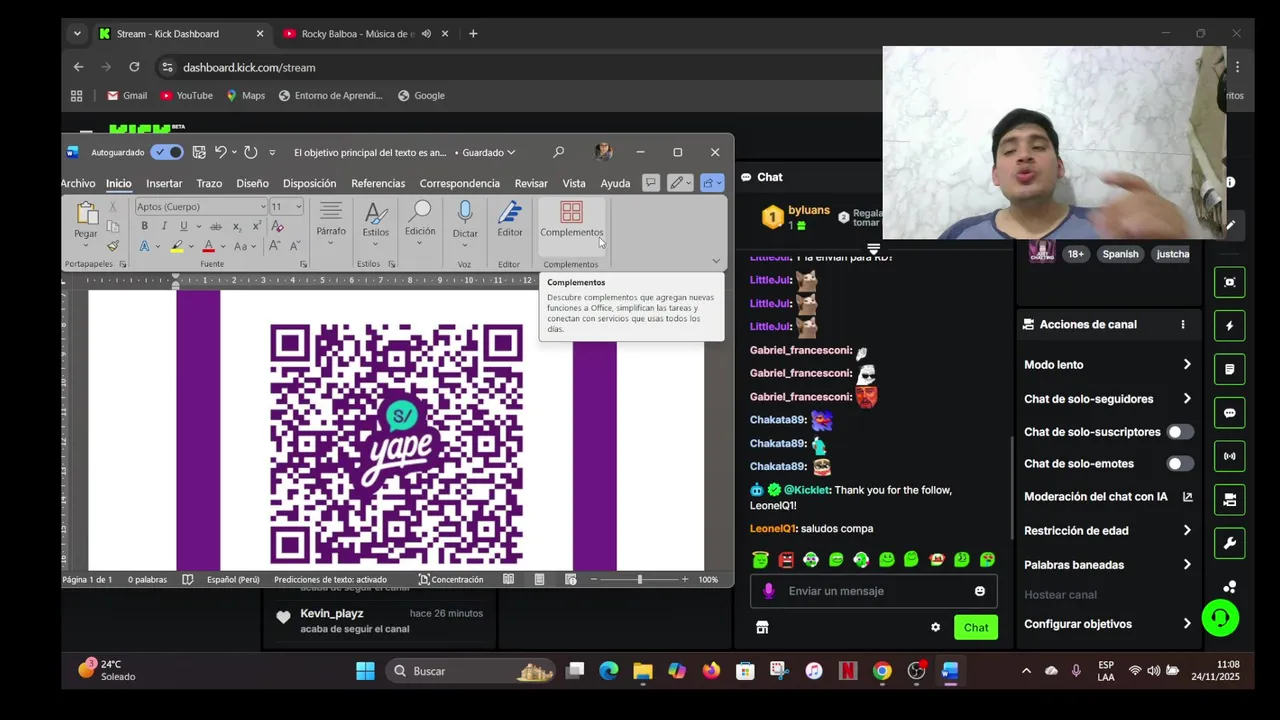
Task: Increase font size with the grow-font icon
Action: tap(277, 246)
